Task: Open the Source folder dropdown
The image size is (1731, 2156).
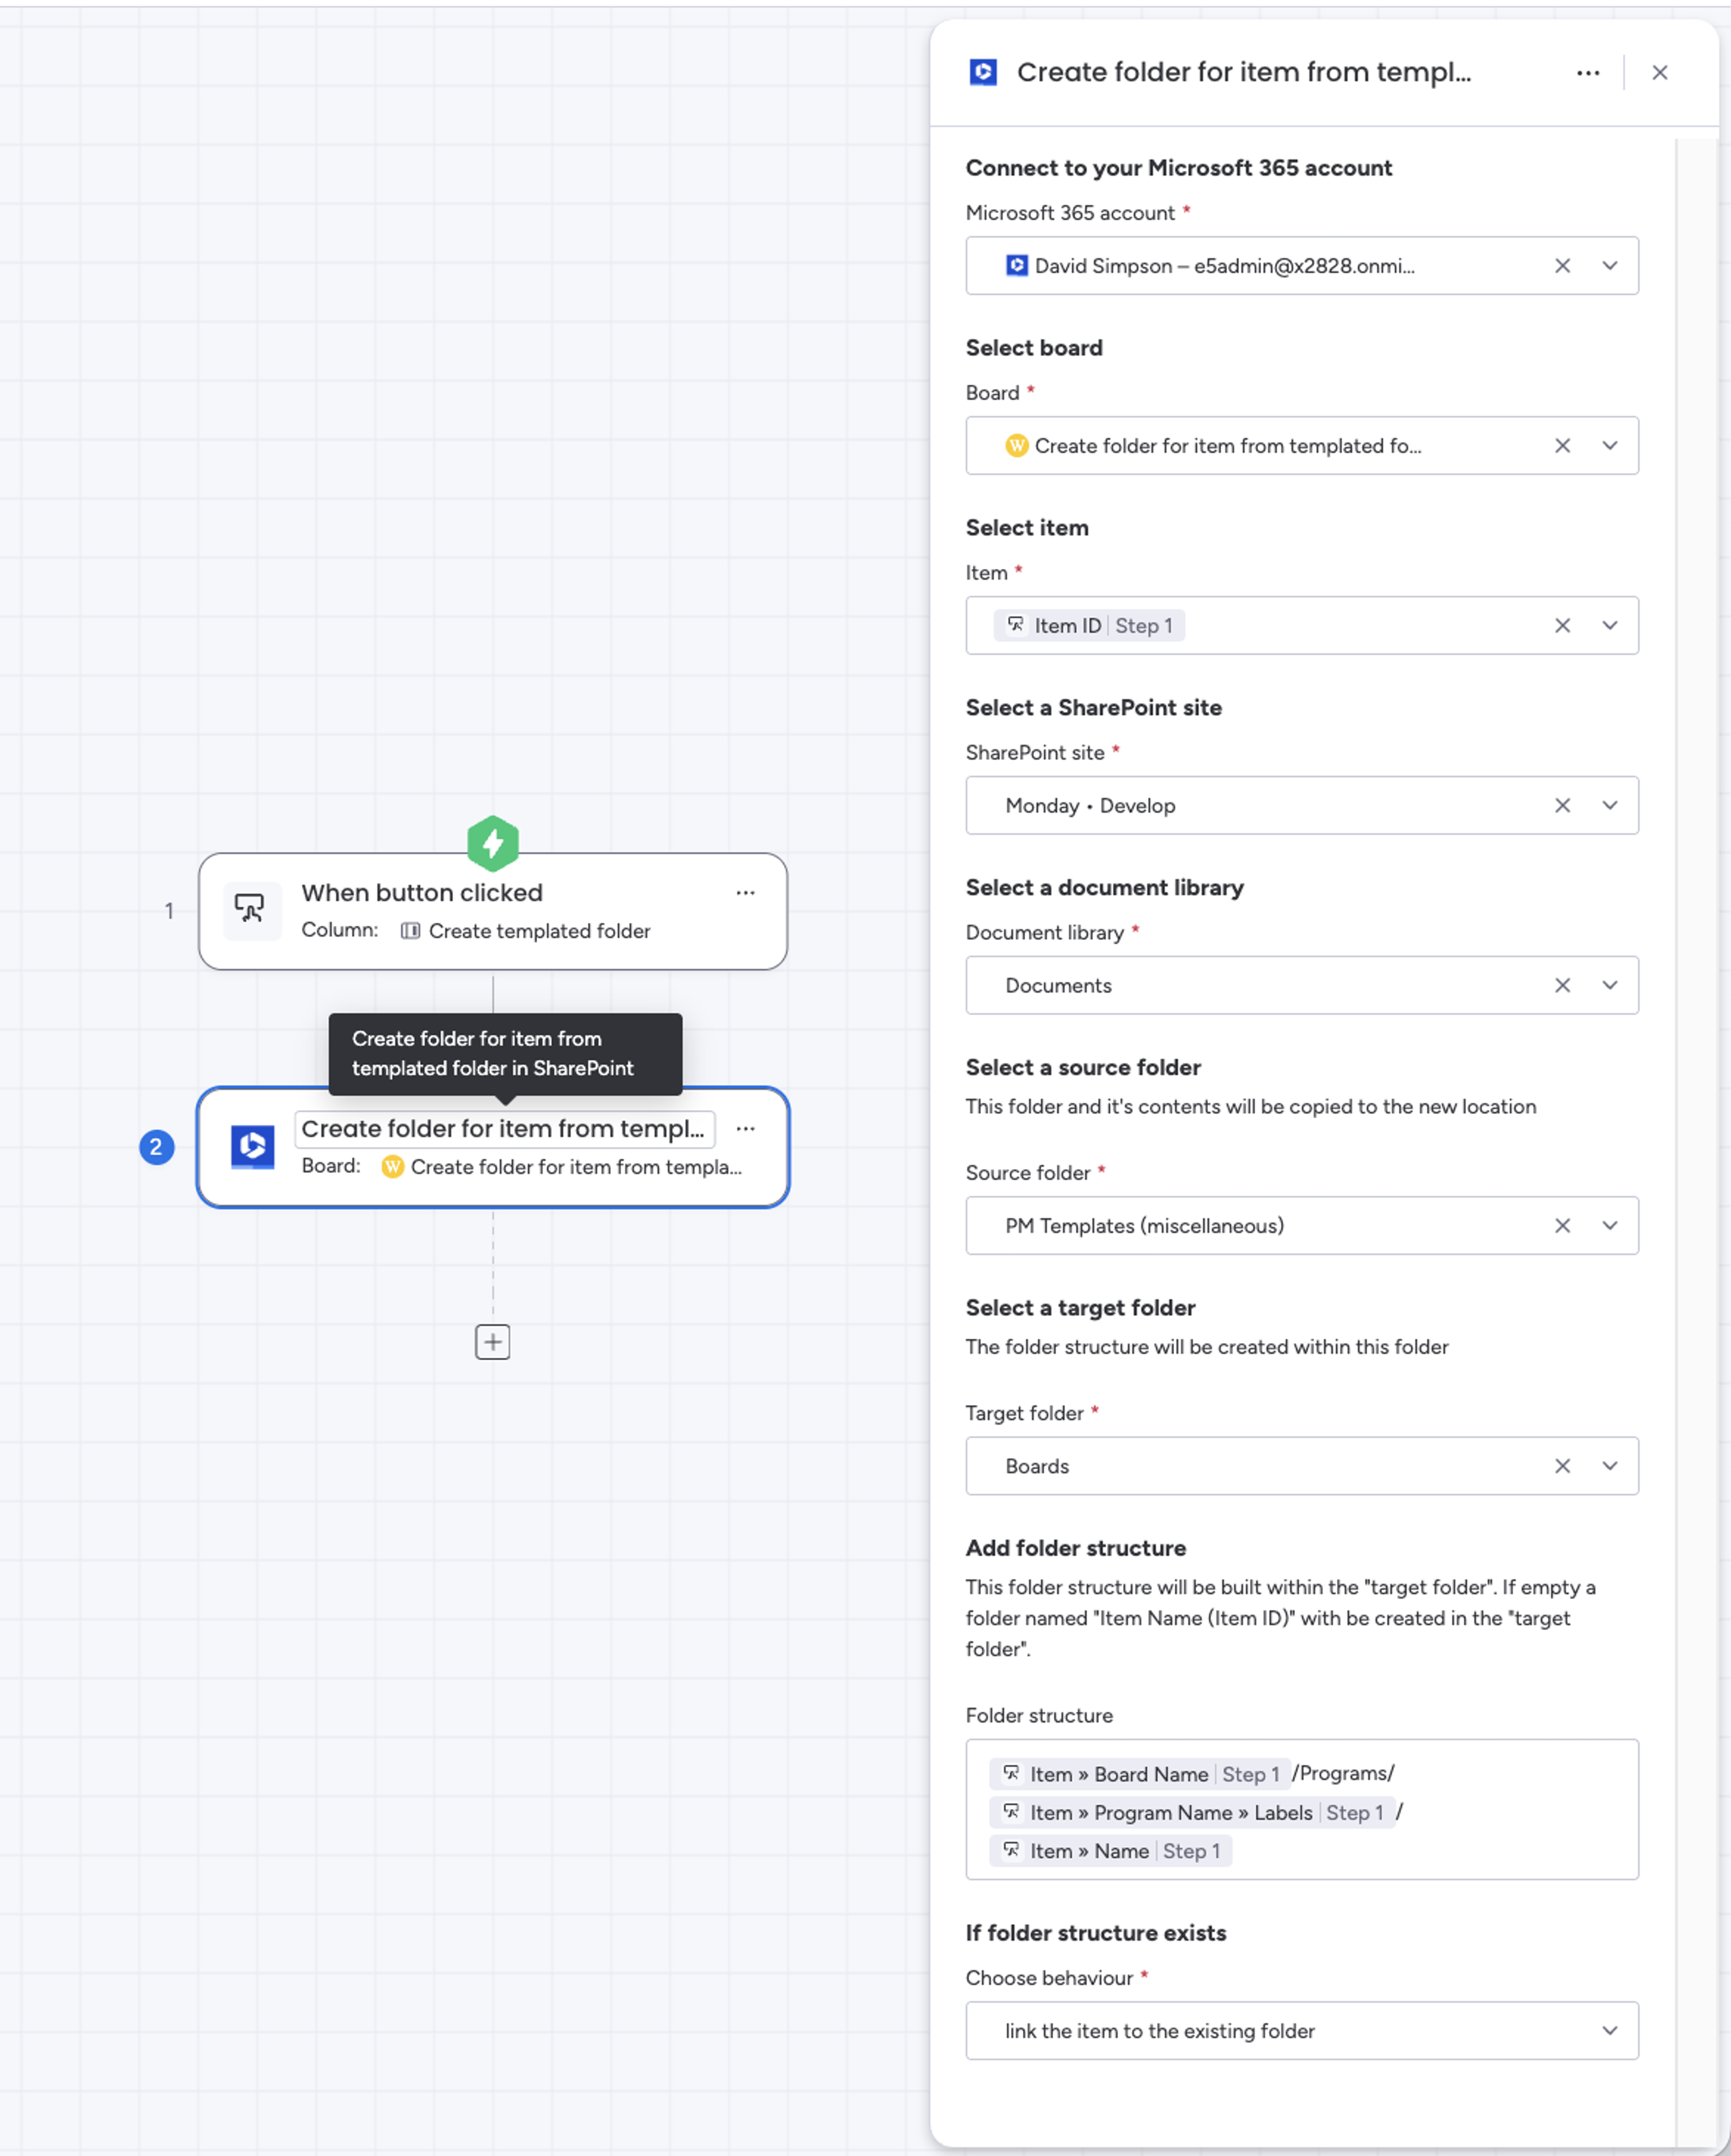Action: (x=1610, y=1225)
